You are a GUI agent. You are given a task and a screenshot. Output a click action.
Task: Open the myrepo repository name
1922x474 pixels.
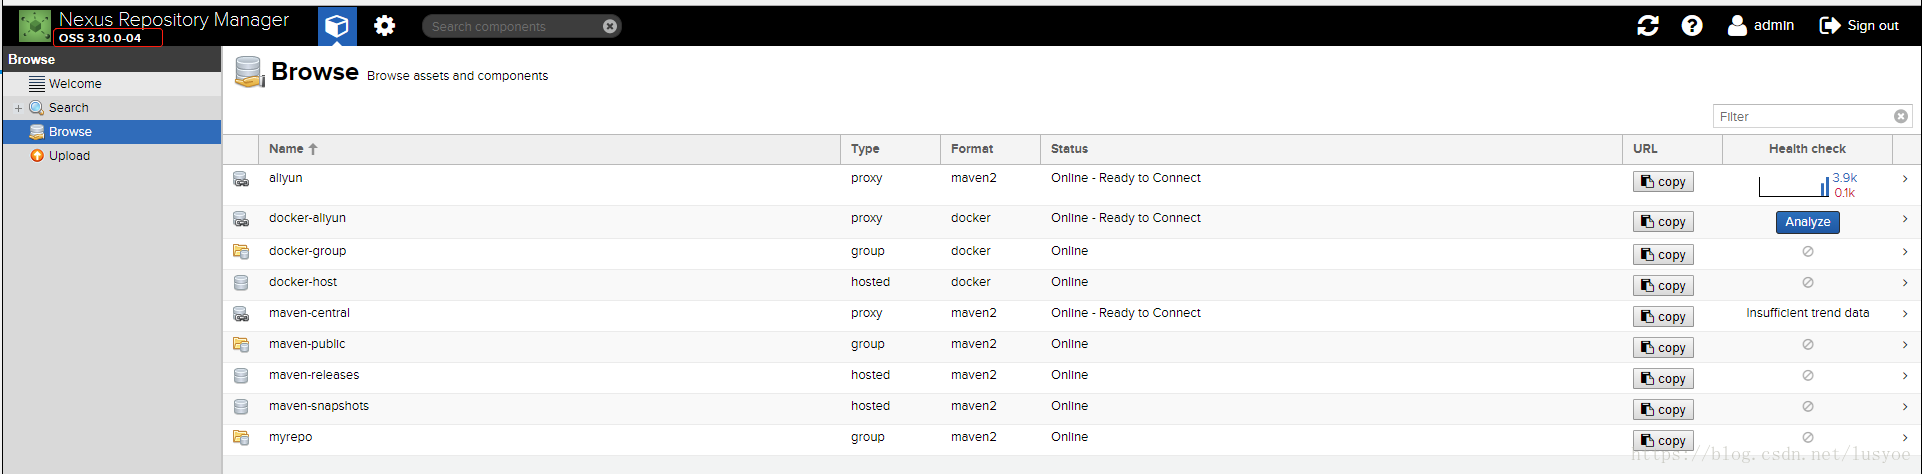(290, 437)
